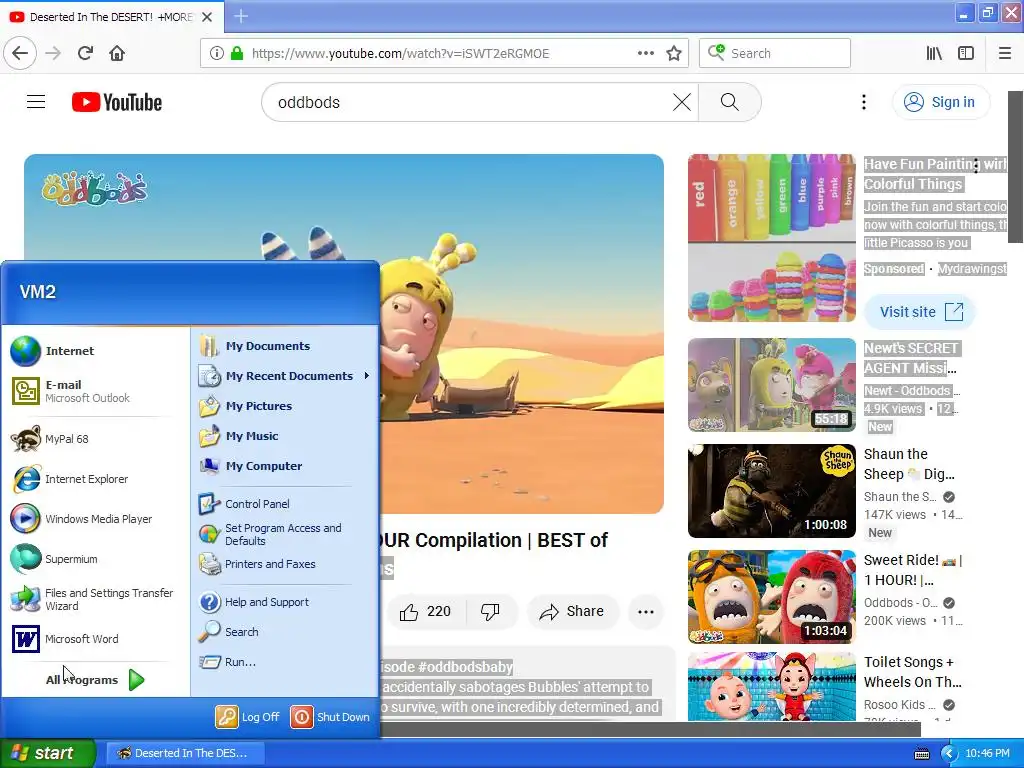
Task: Dislike the video
Action: pos(491,612)
